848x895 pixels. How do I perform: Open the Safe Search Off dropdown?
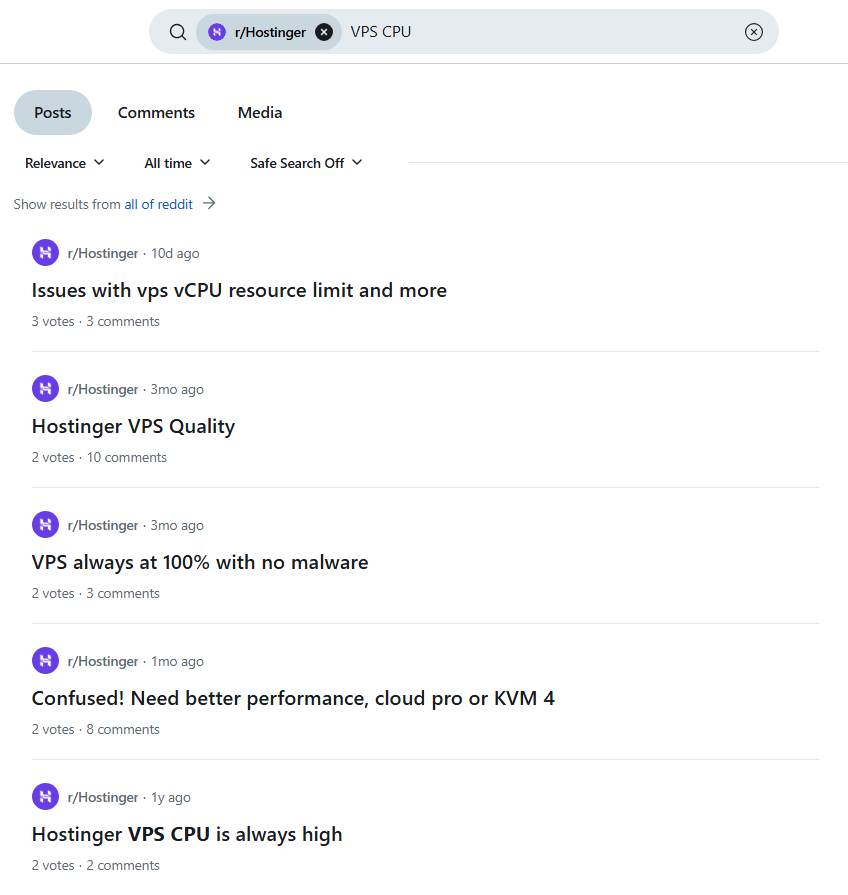(x=306, y=162)
